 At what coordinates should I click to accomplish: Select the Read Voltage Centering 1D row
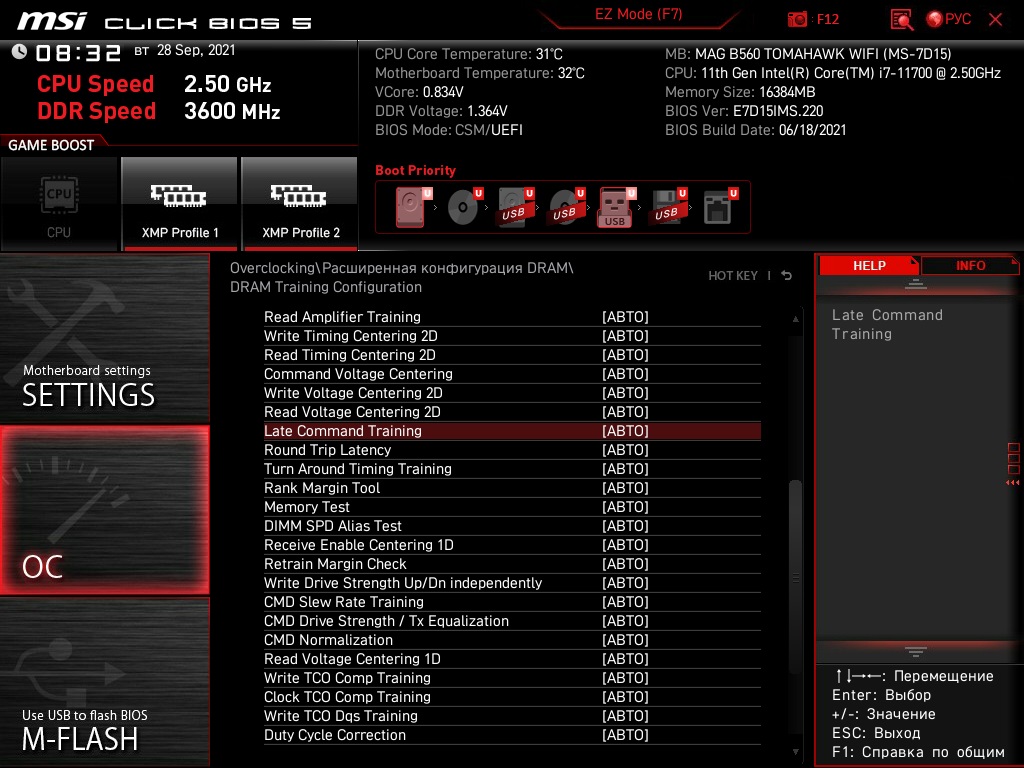512,658
